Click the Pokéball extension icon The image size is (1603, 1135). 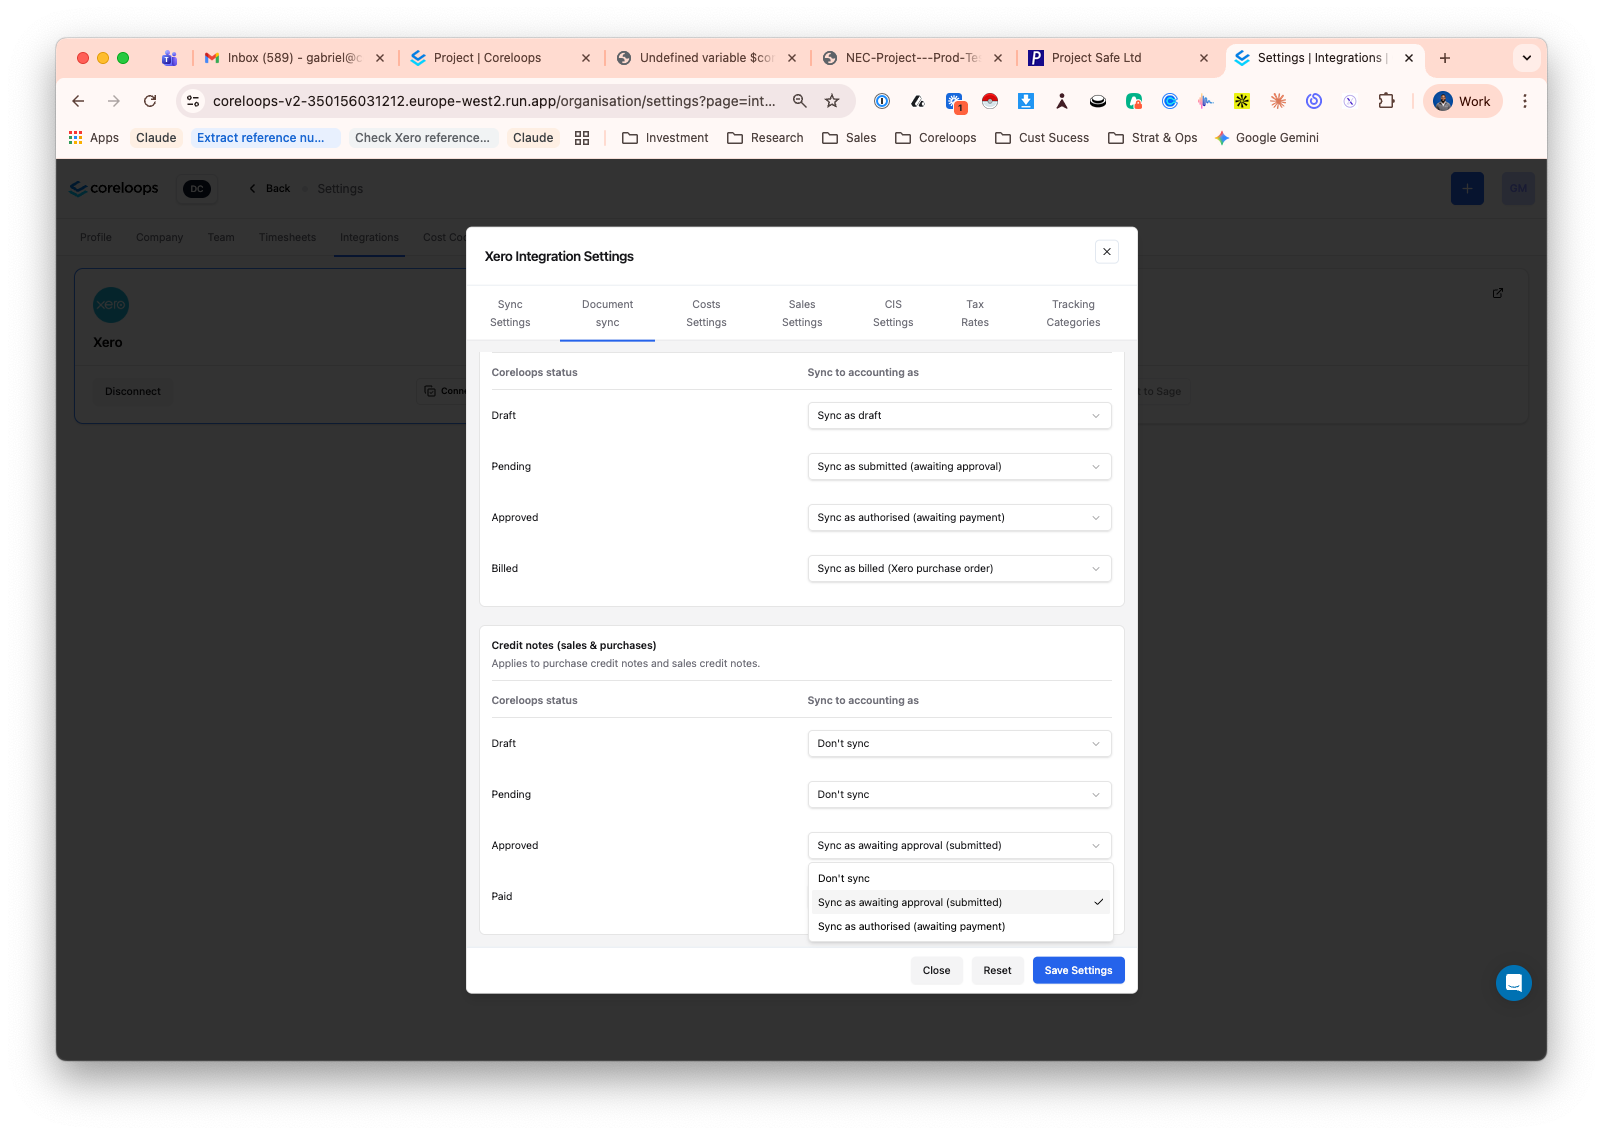click(990, 101)
